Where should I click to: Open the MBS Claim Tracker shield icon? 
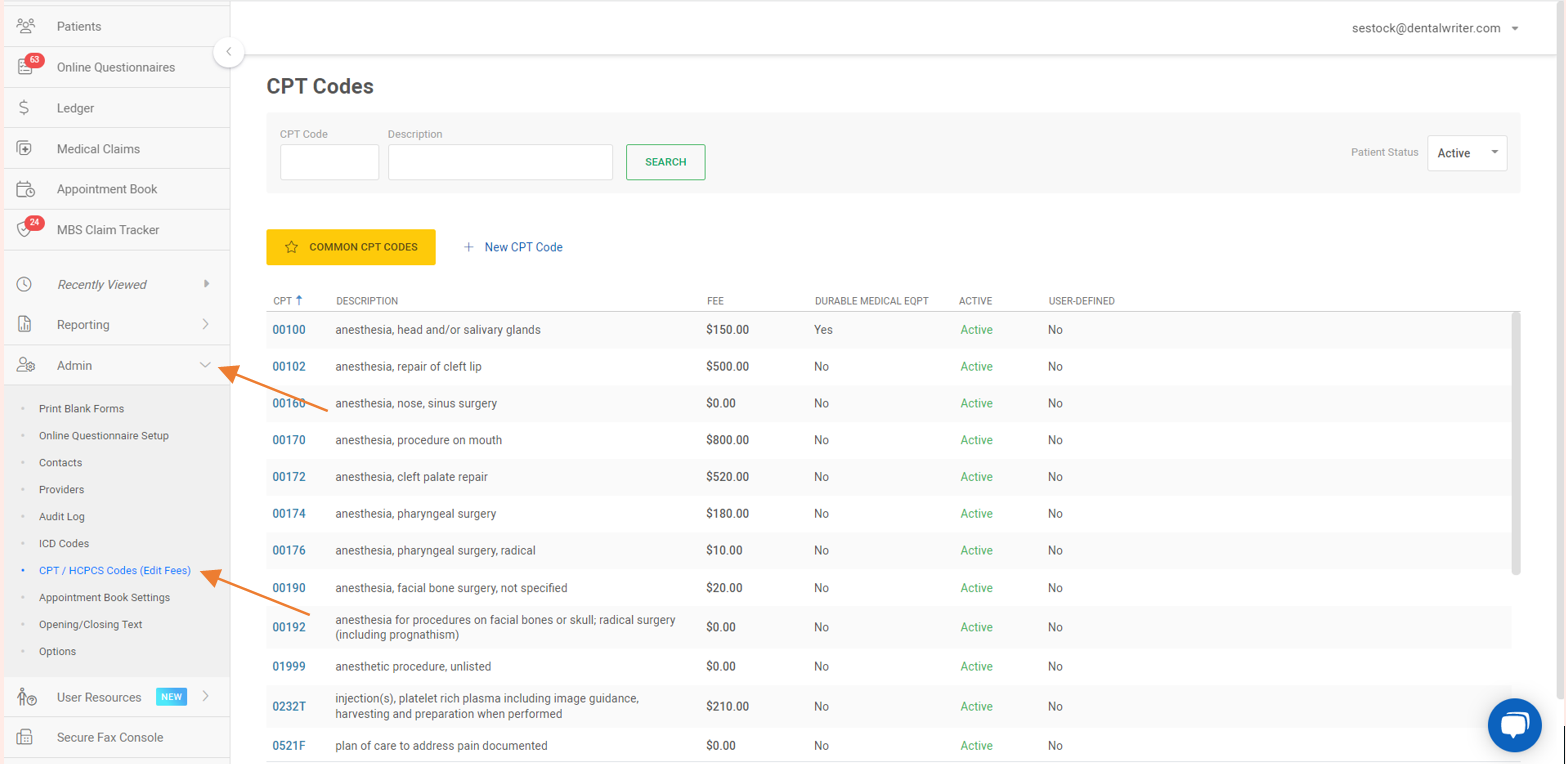(x=26, y=230)
